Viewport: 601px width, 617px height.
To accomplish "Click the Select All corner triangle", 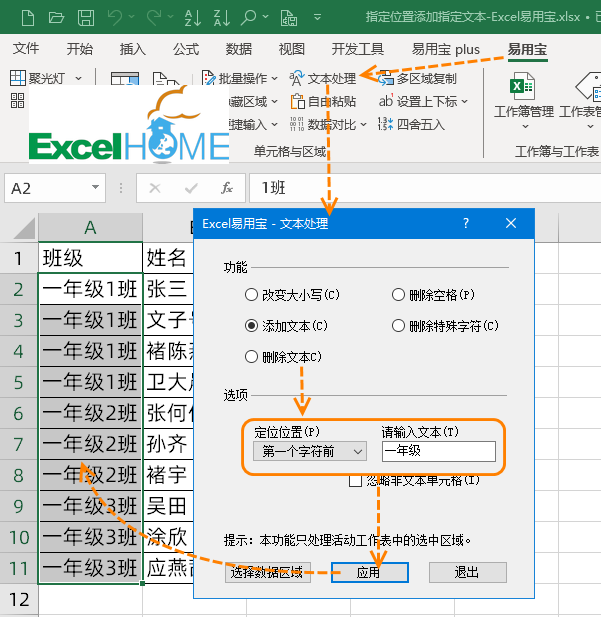I will (24, 228).
